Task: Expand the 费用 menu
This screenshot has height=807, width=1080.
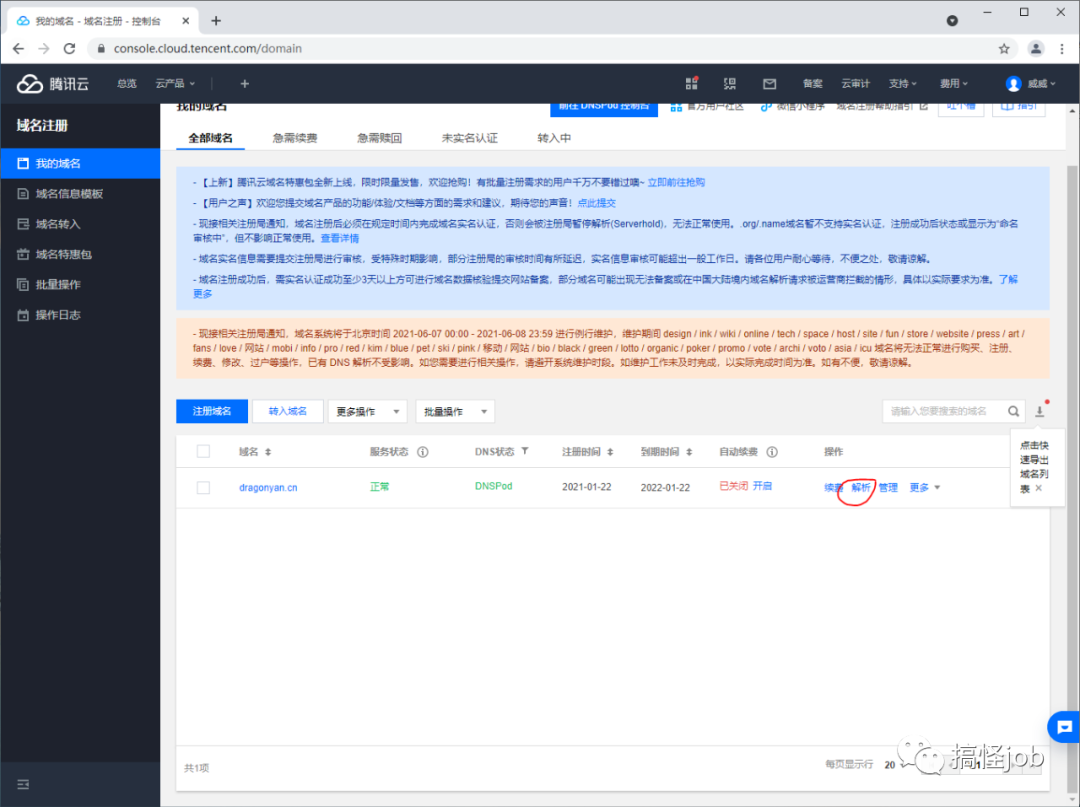Action: [954, 83]
